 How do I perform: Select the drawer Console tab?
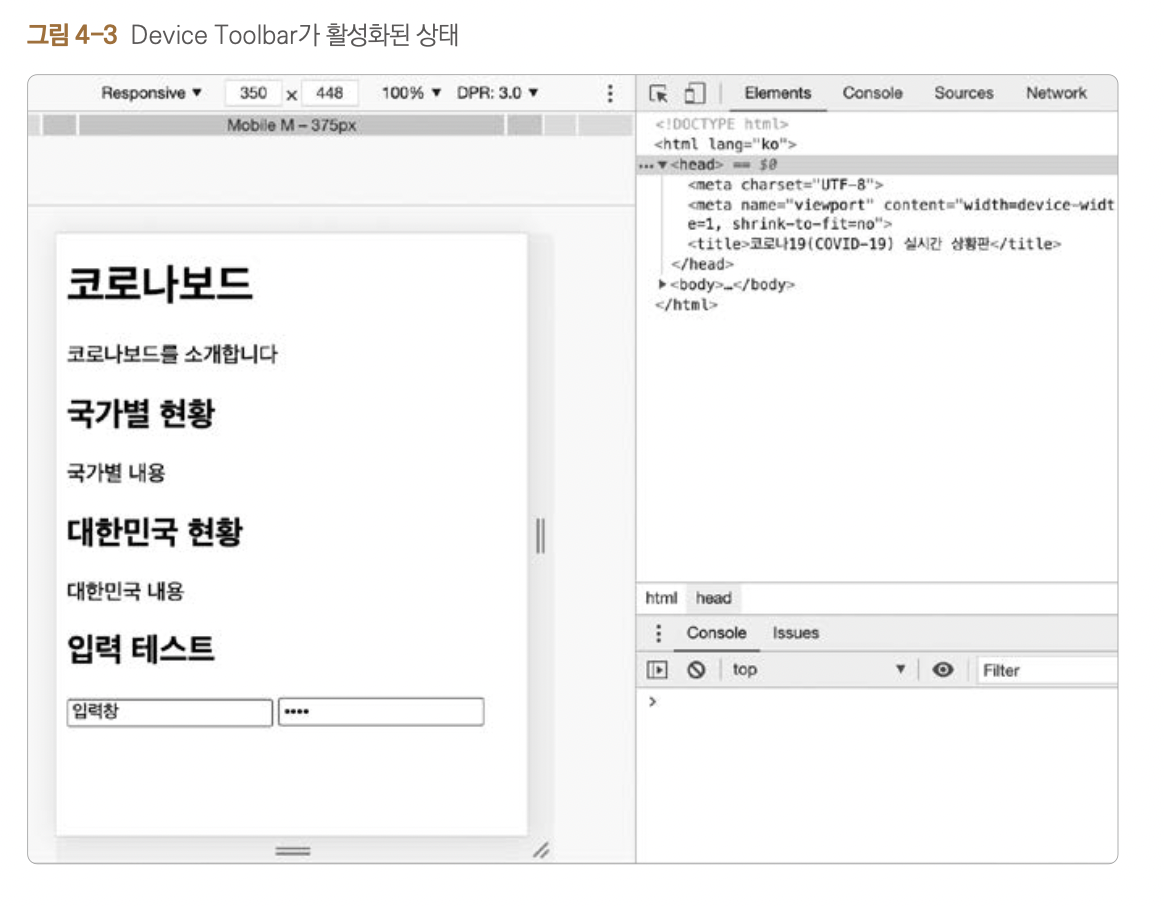[x=716, y=633]
